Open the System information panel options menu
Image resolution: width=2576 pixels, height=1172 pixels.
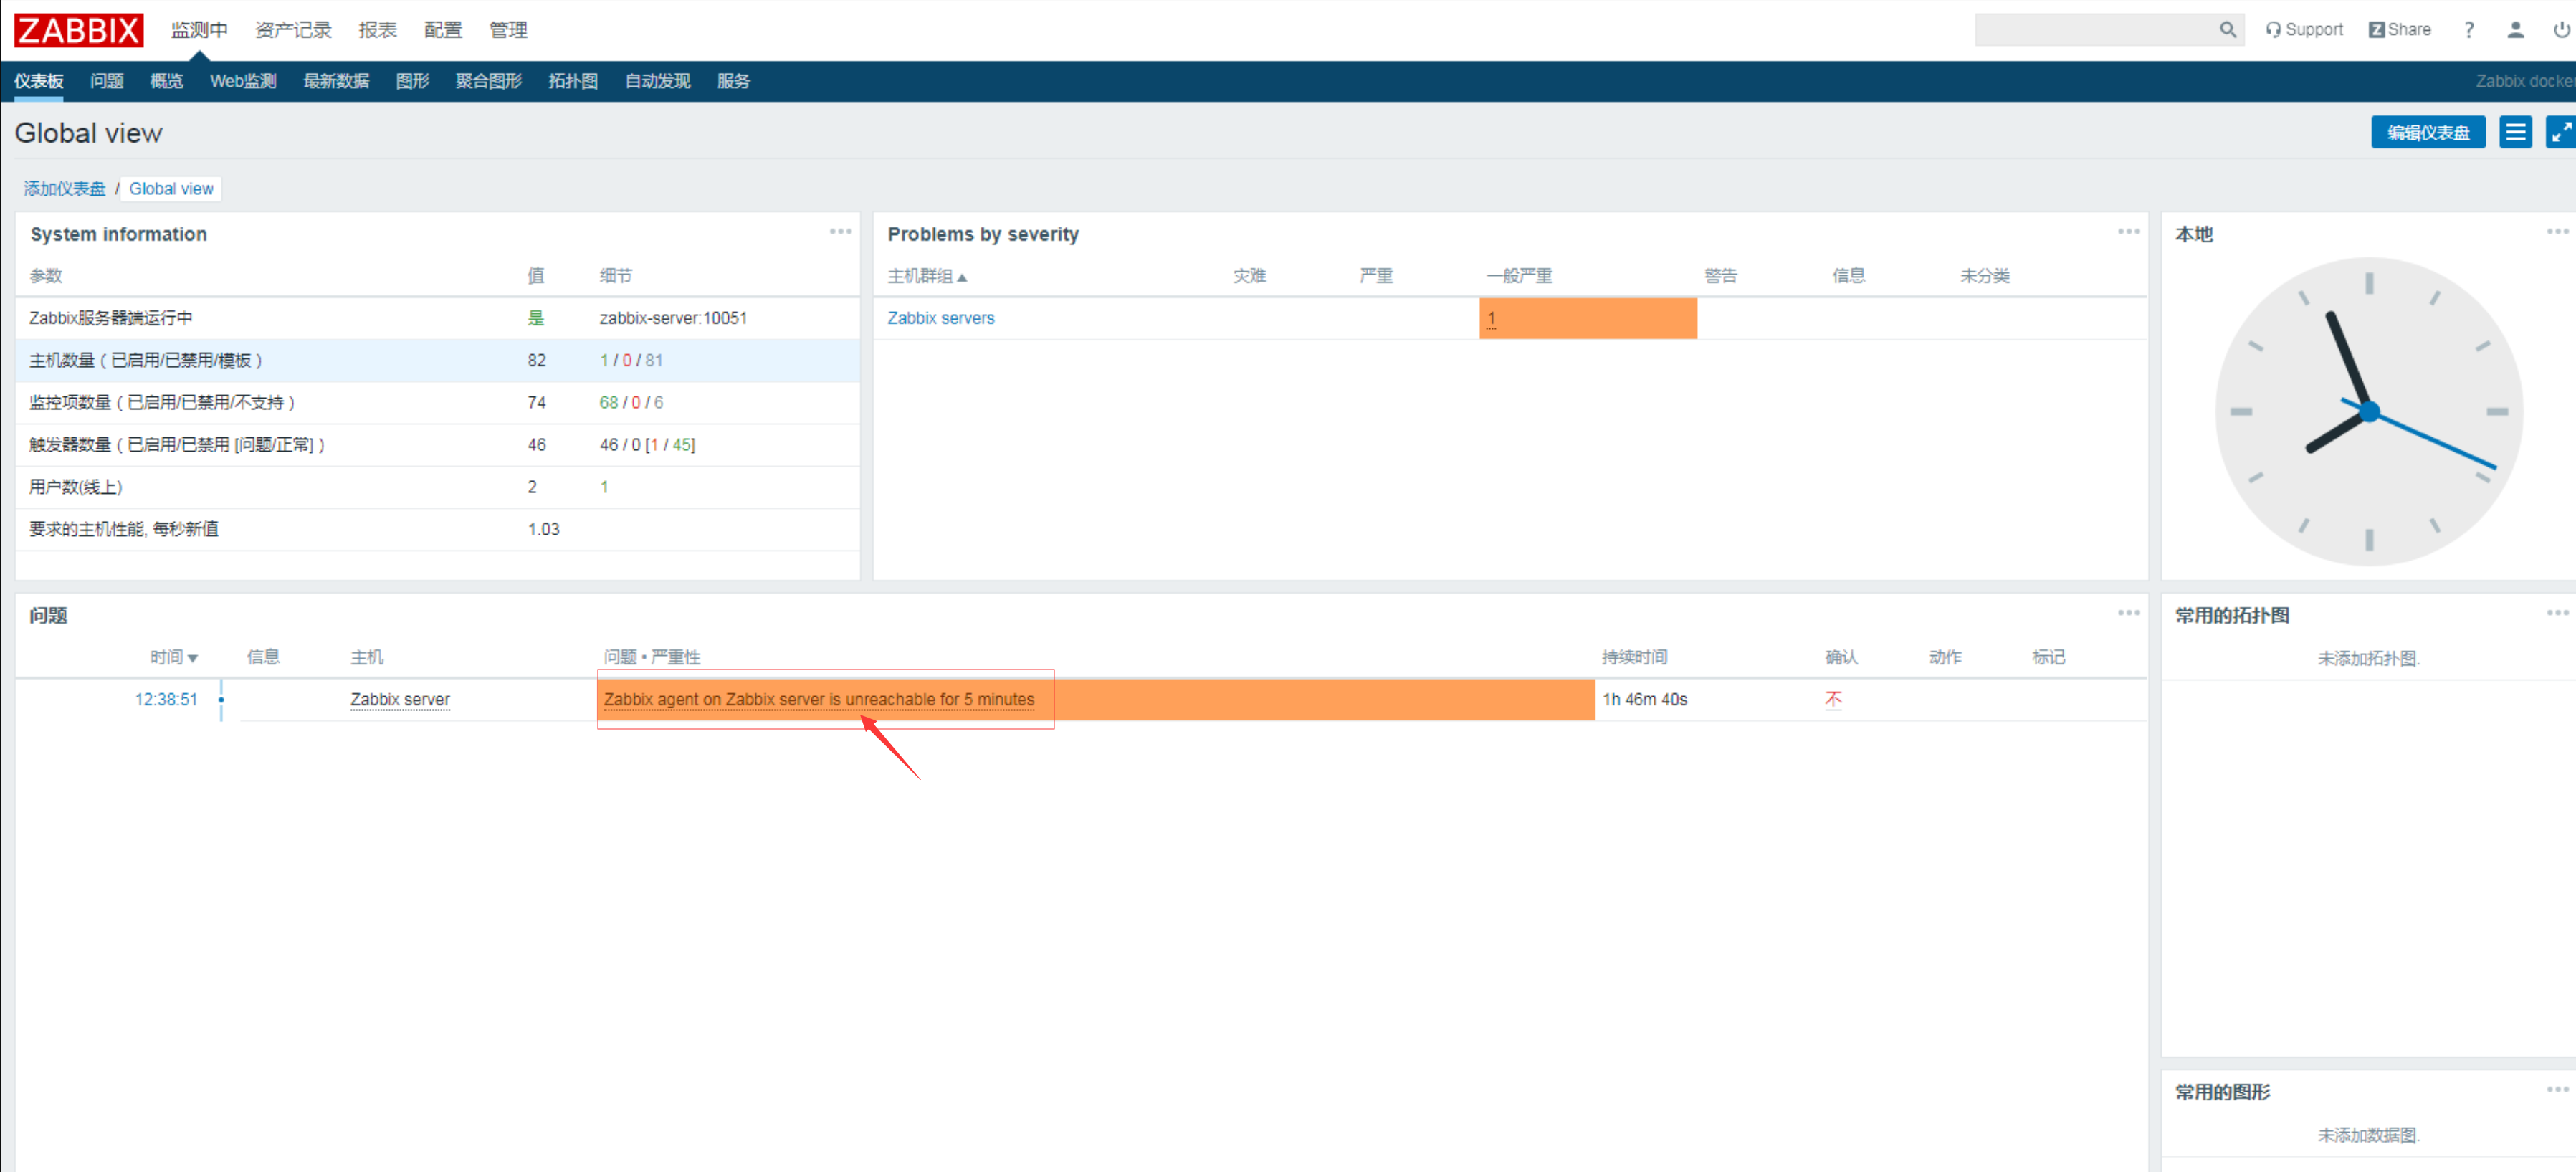[840, 231]
